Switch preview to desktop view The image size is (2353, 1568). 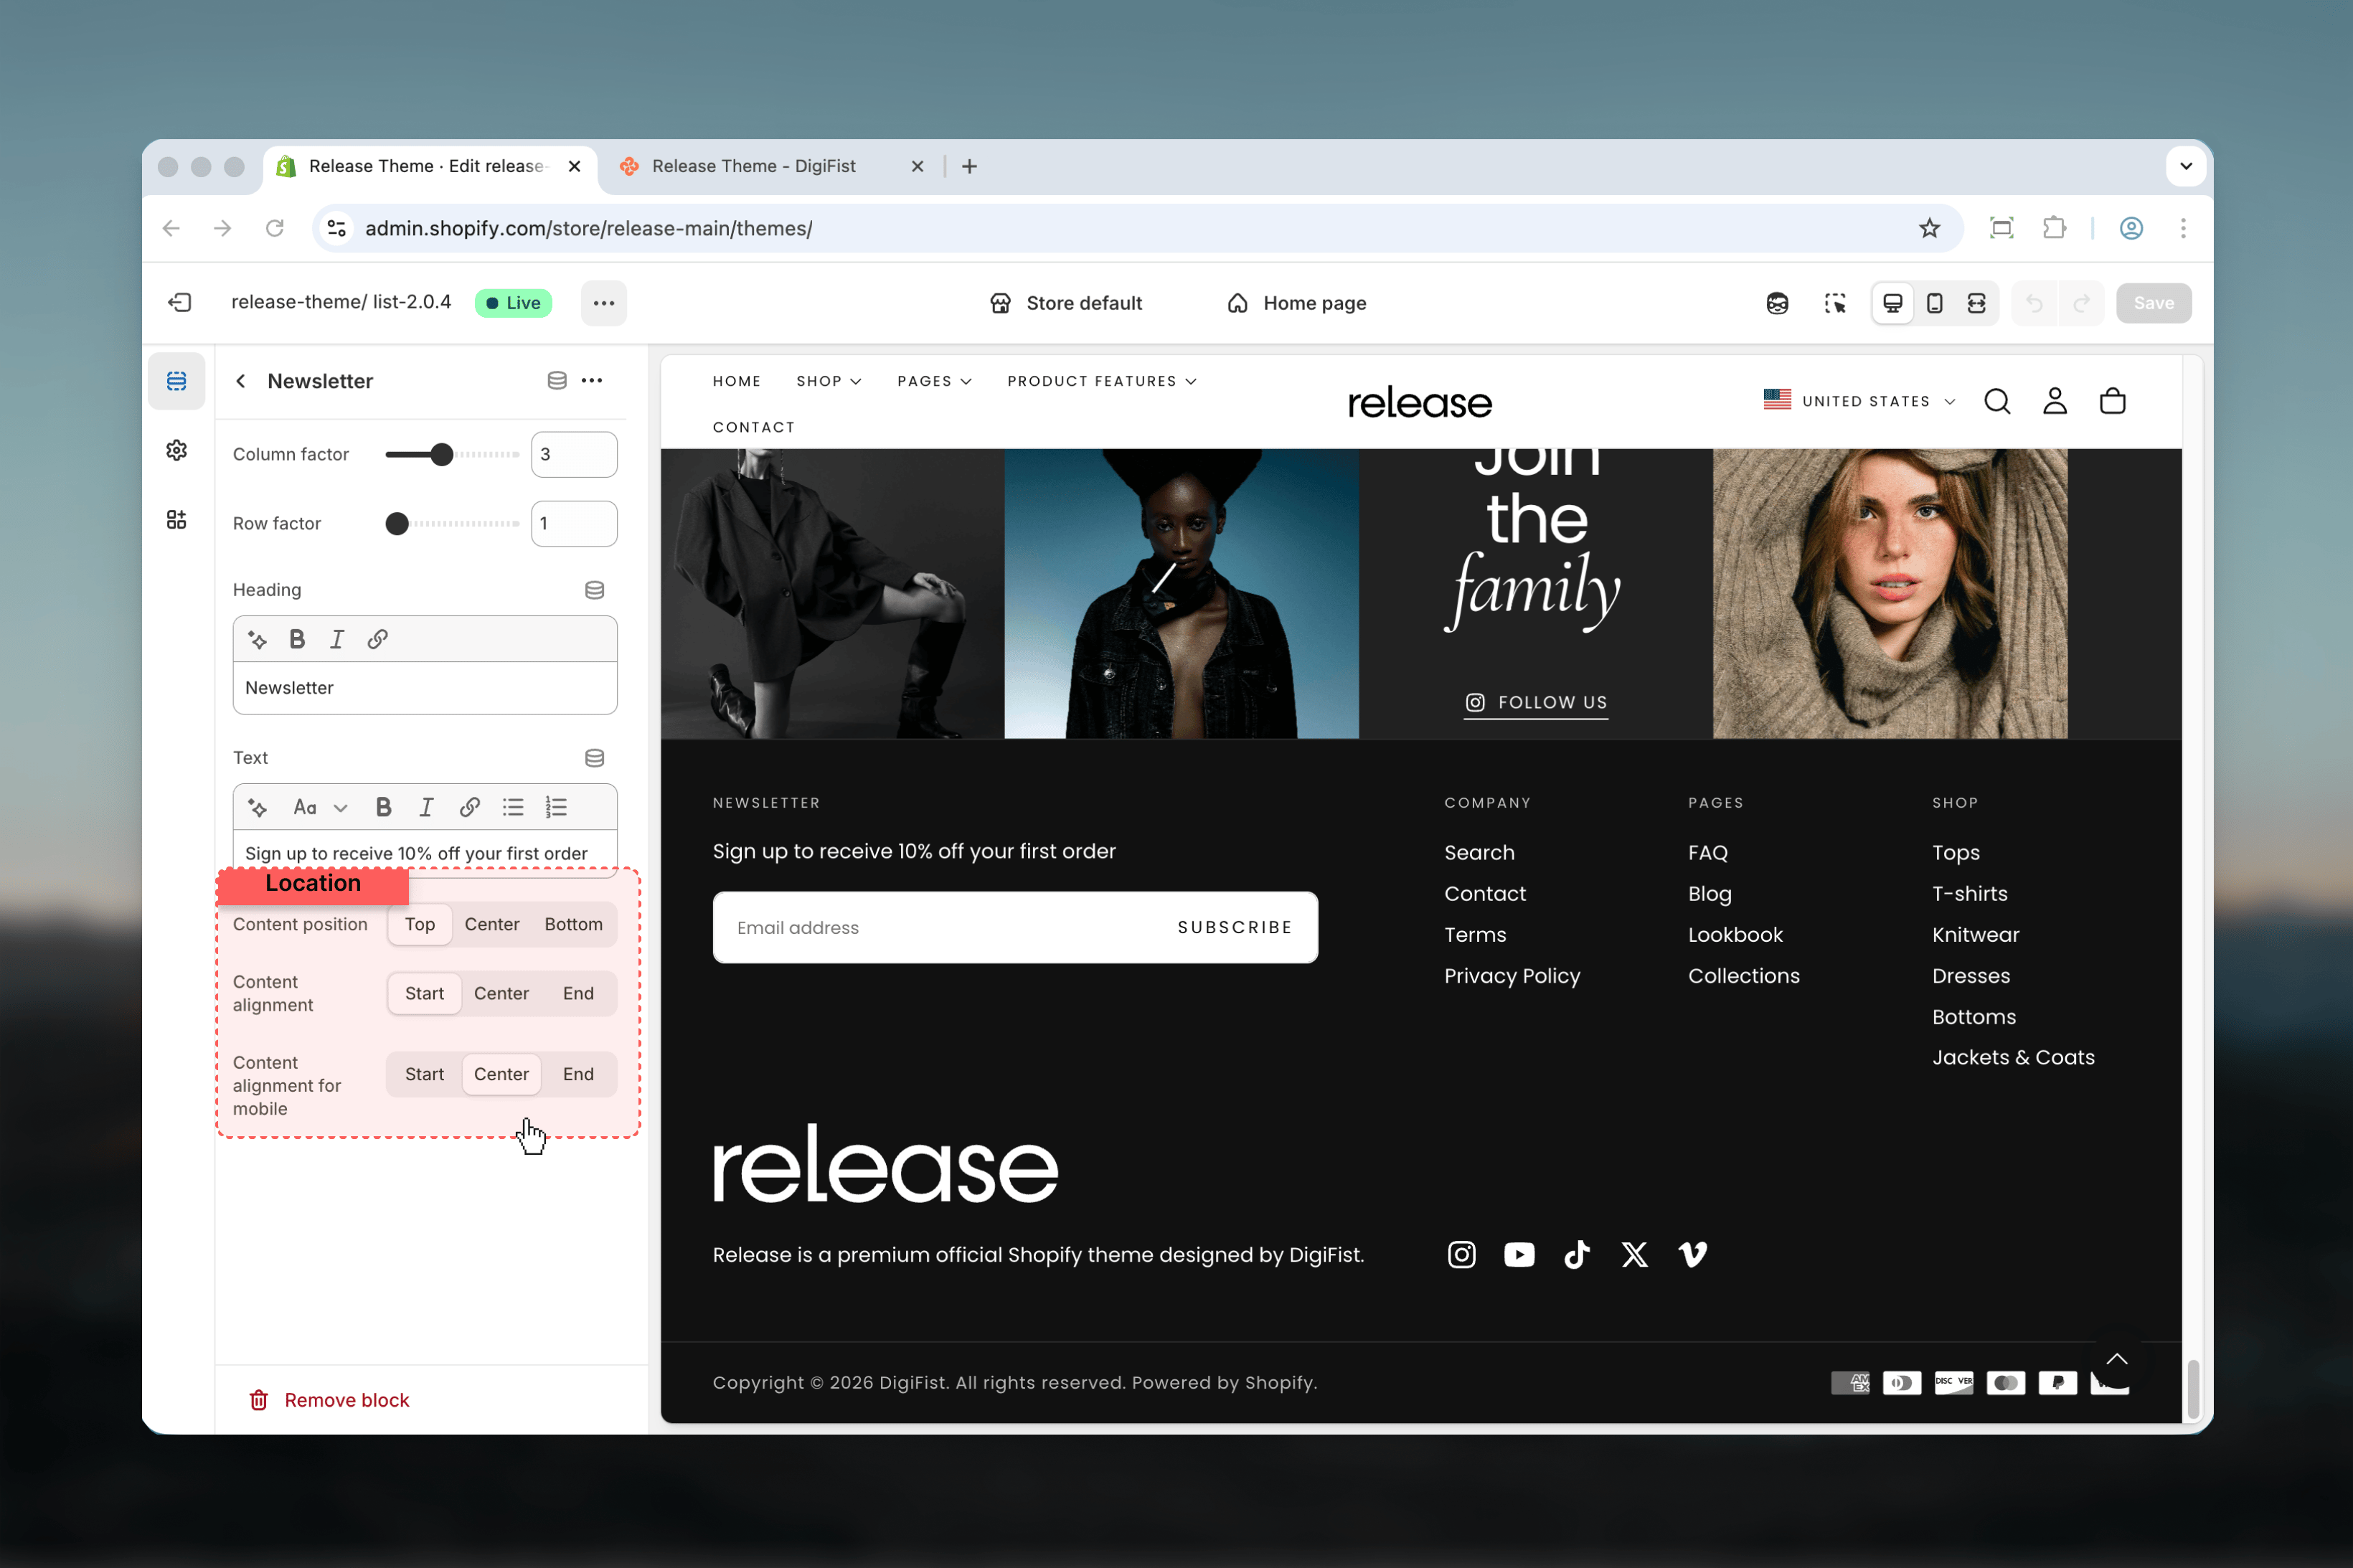click(1893, 303)
